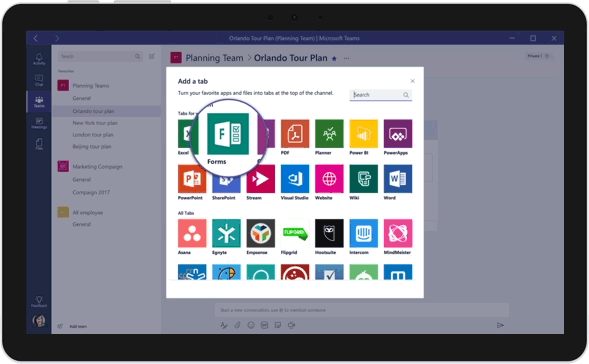Click the Private label at top right
This screenshot has width=589, height=364.
[x=533, y=56]
